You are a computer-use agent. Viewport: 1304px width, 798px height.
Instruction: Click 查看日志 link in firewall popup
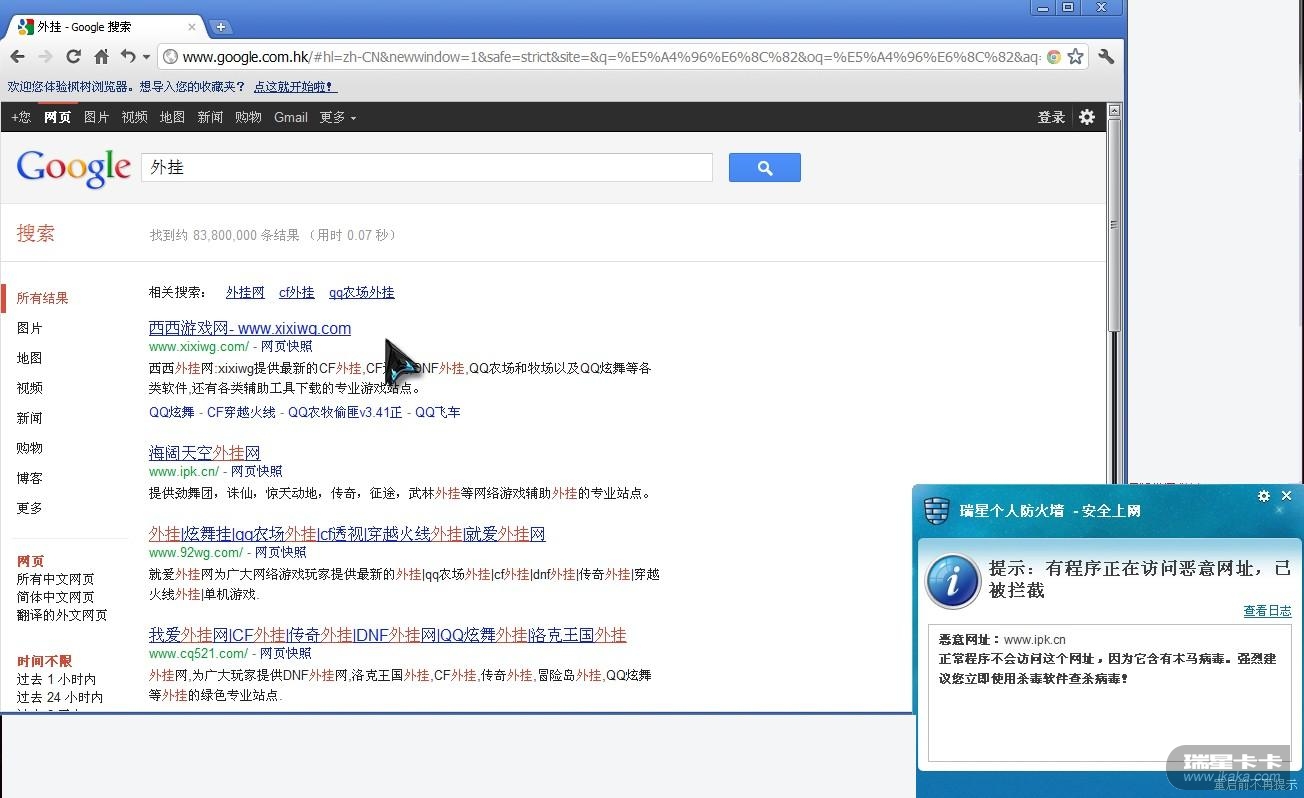coord(1267,611)
